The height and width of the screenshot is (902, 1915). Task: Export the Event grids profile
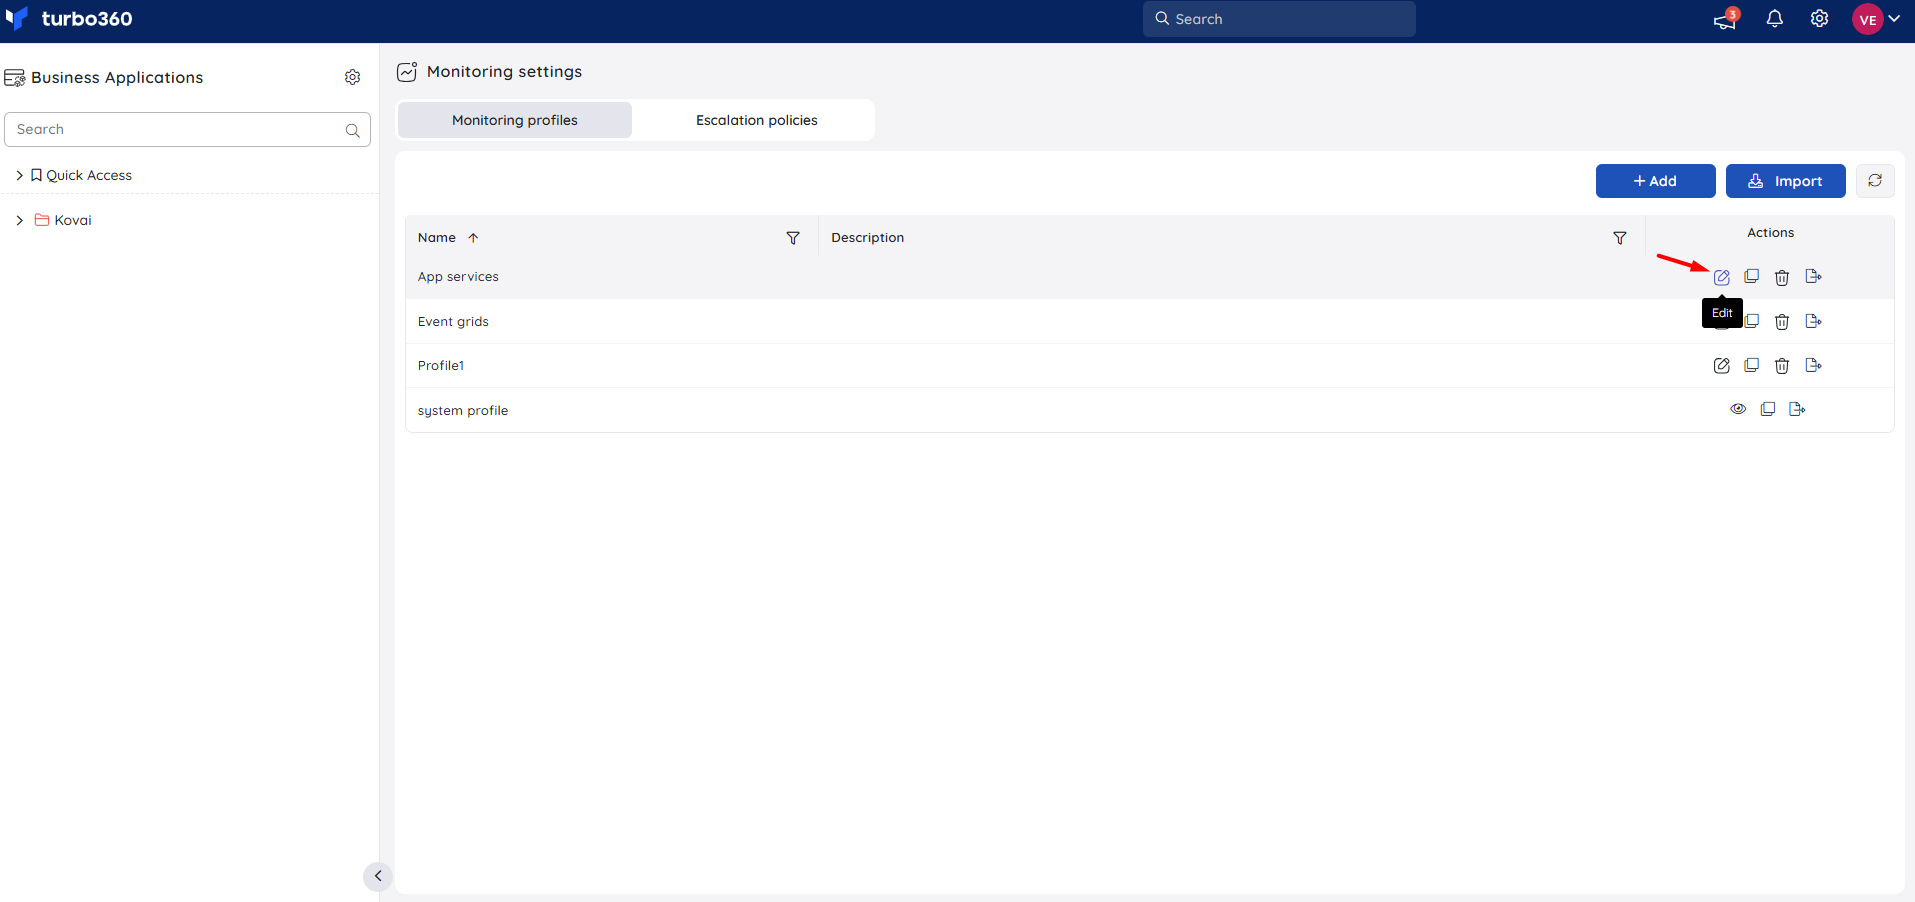pyautogui.click(x=1813, y=321)
